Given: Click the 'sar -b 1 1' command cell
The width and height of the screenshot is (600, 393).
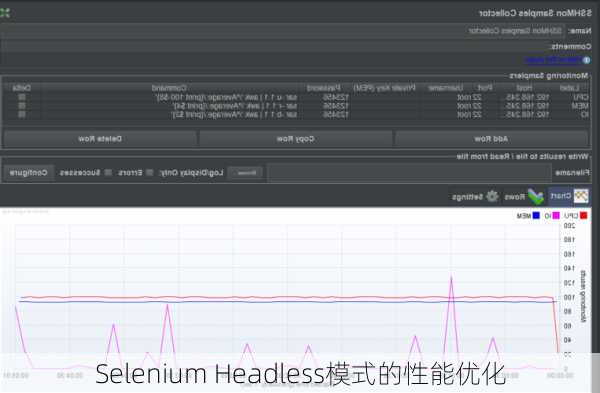Looking at the screenshot, I should [x=235, y=115].
